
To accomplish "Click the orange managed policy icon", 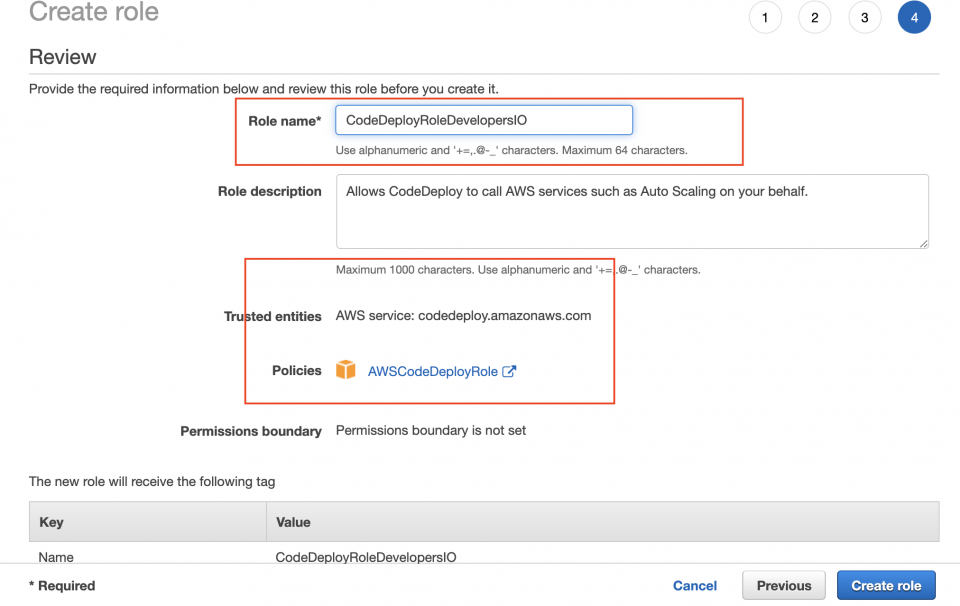I will pyautogui.click(x=345, y=370).
